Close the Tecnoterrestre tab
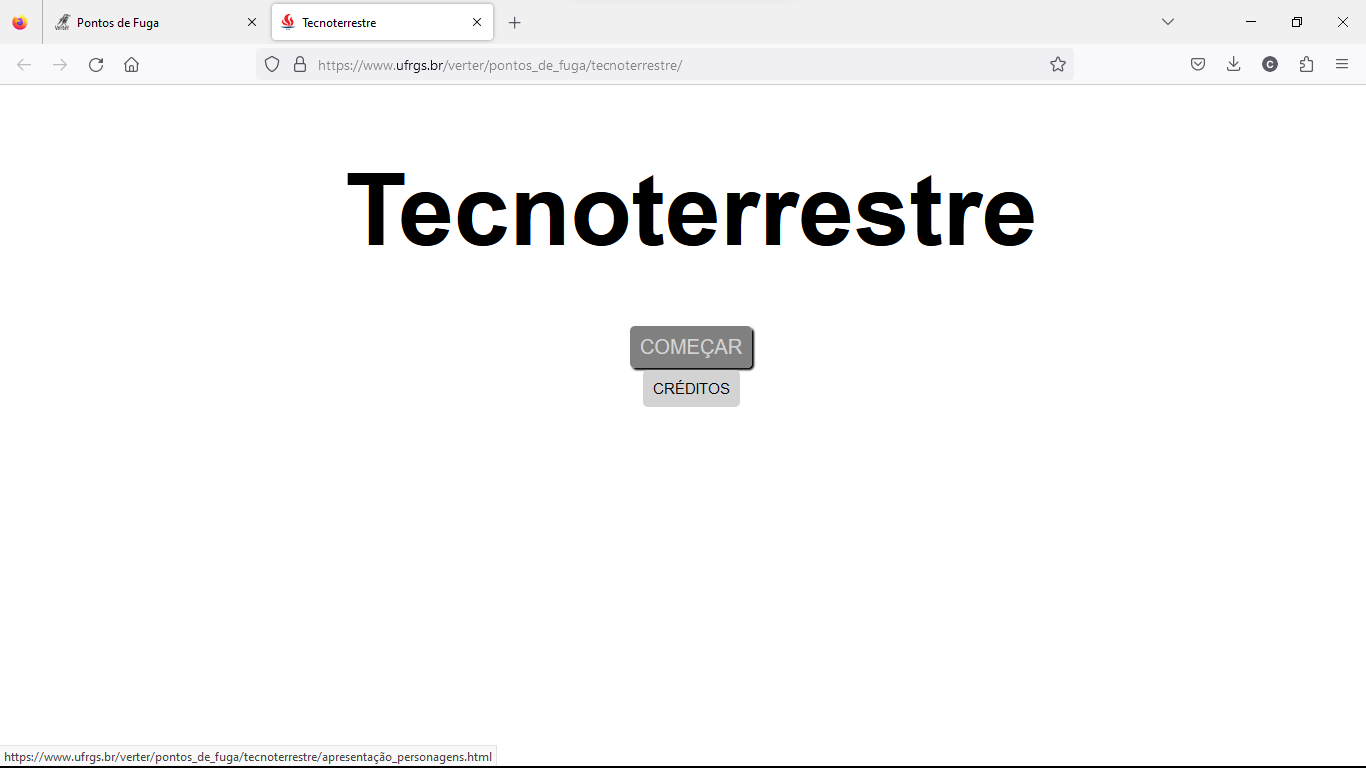 [x=477, y=22]
